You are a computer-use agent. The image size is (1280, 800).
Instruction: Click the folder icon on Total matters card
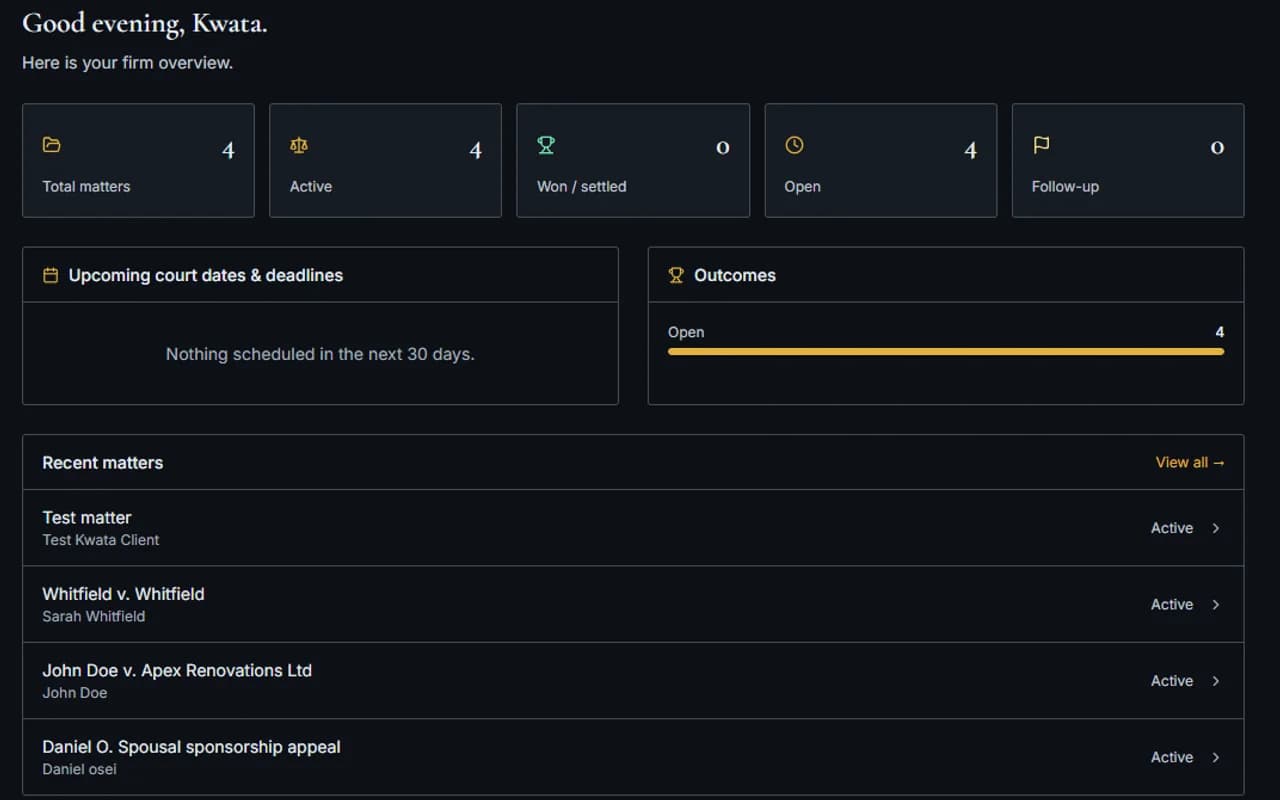52,145
